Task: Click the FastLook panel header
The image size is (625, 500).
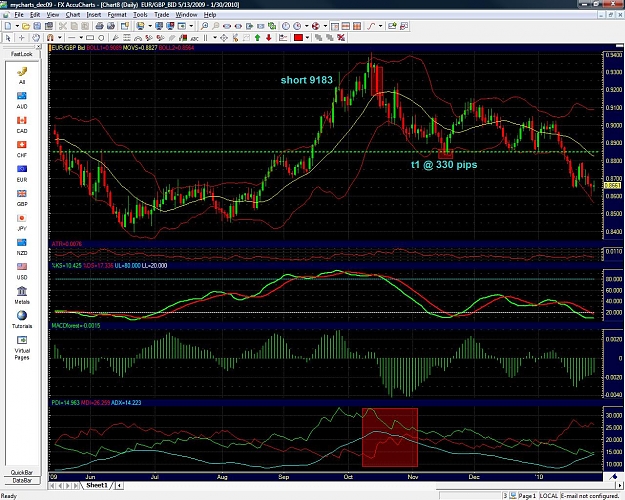Action: 22,53
